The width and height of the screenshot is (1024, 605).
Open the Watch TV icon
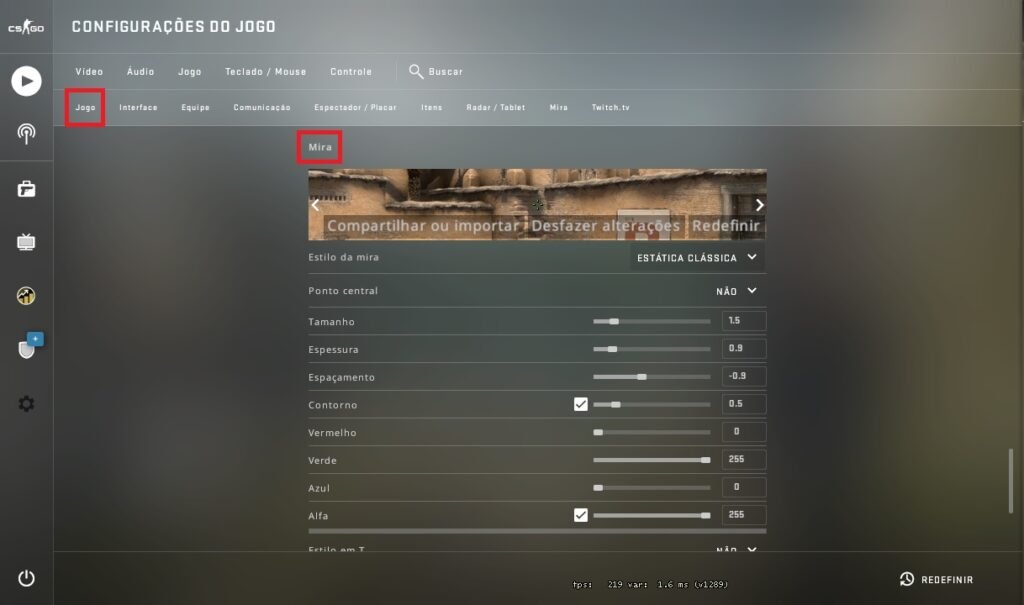[x=26, y=242]
